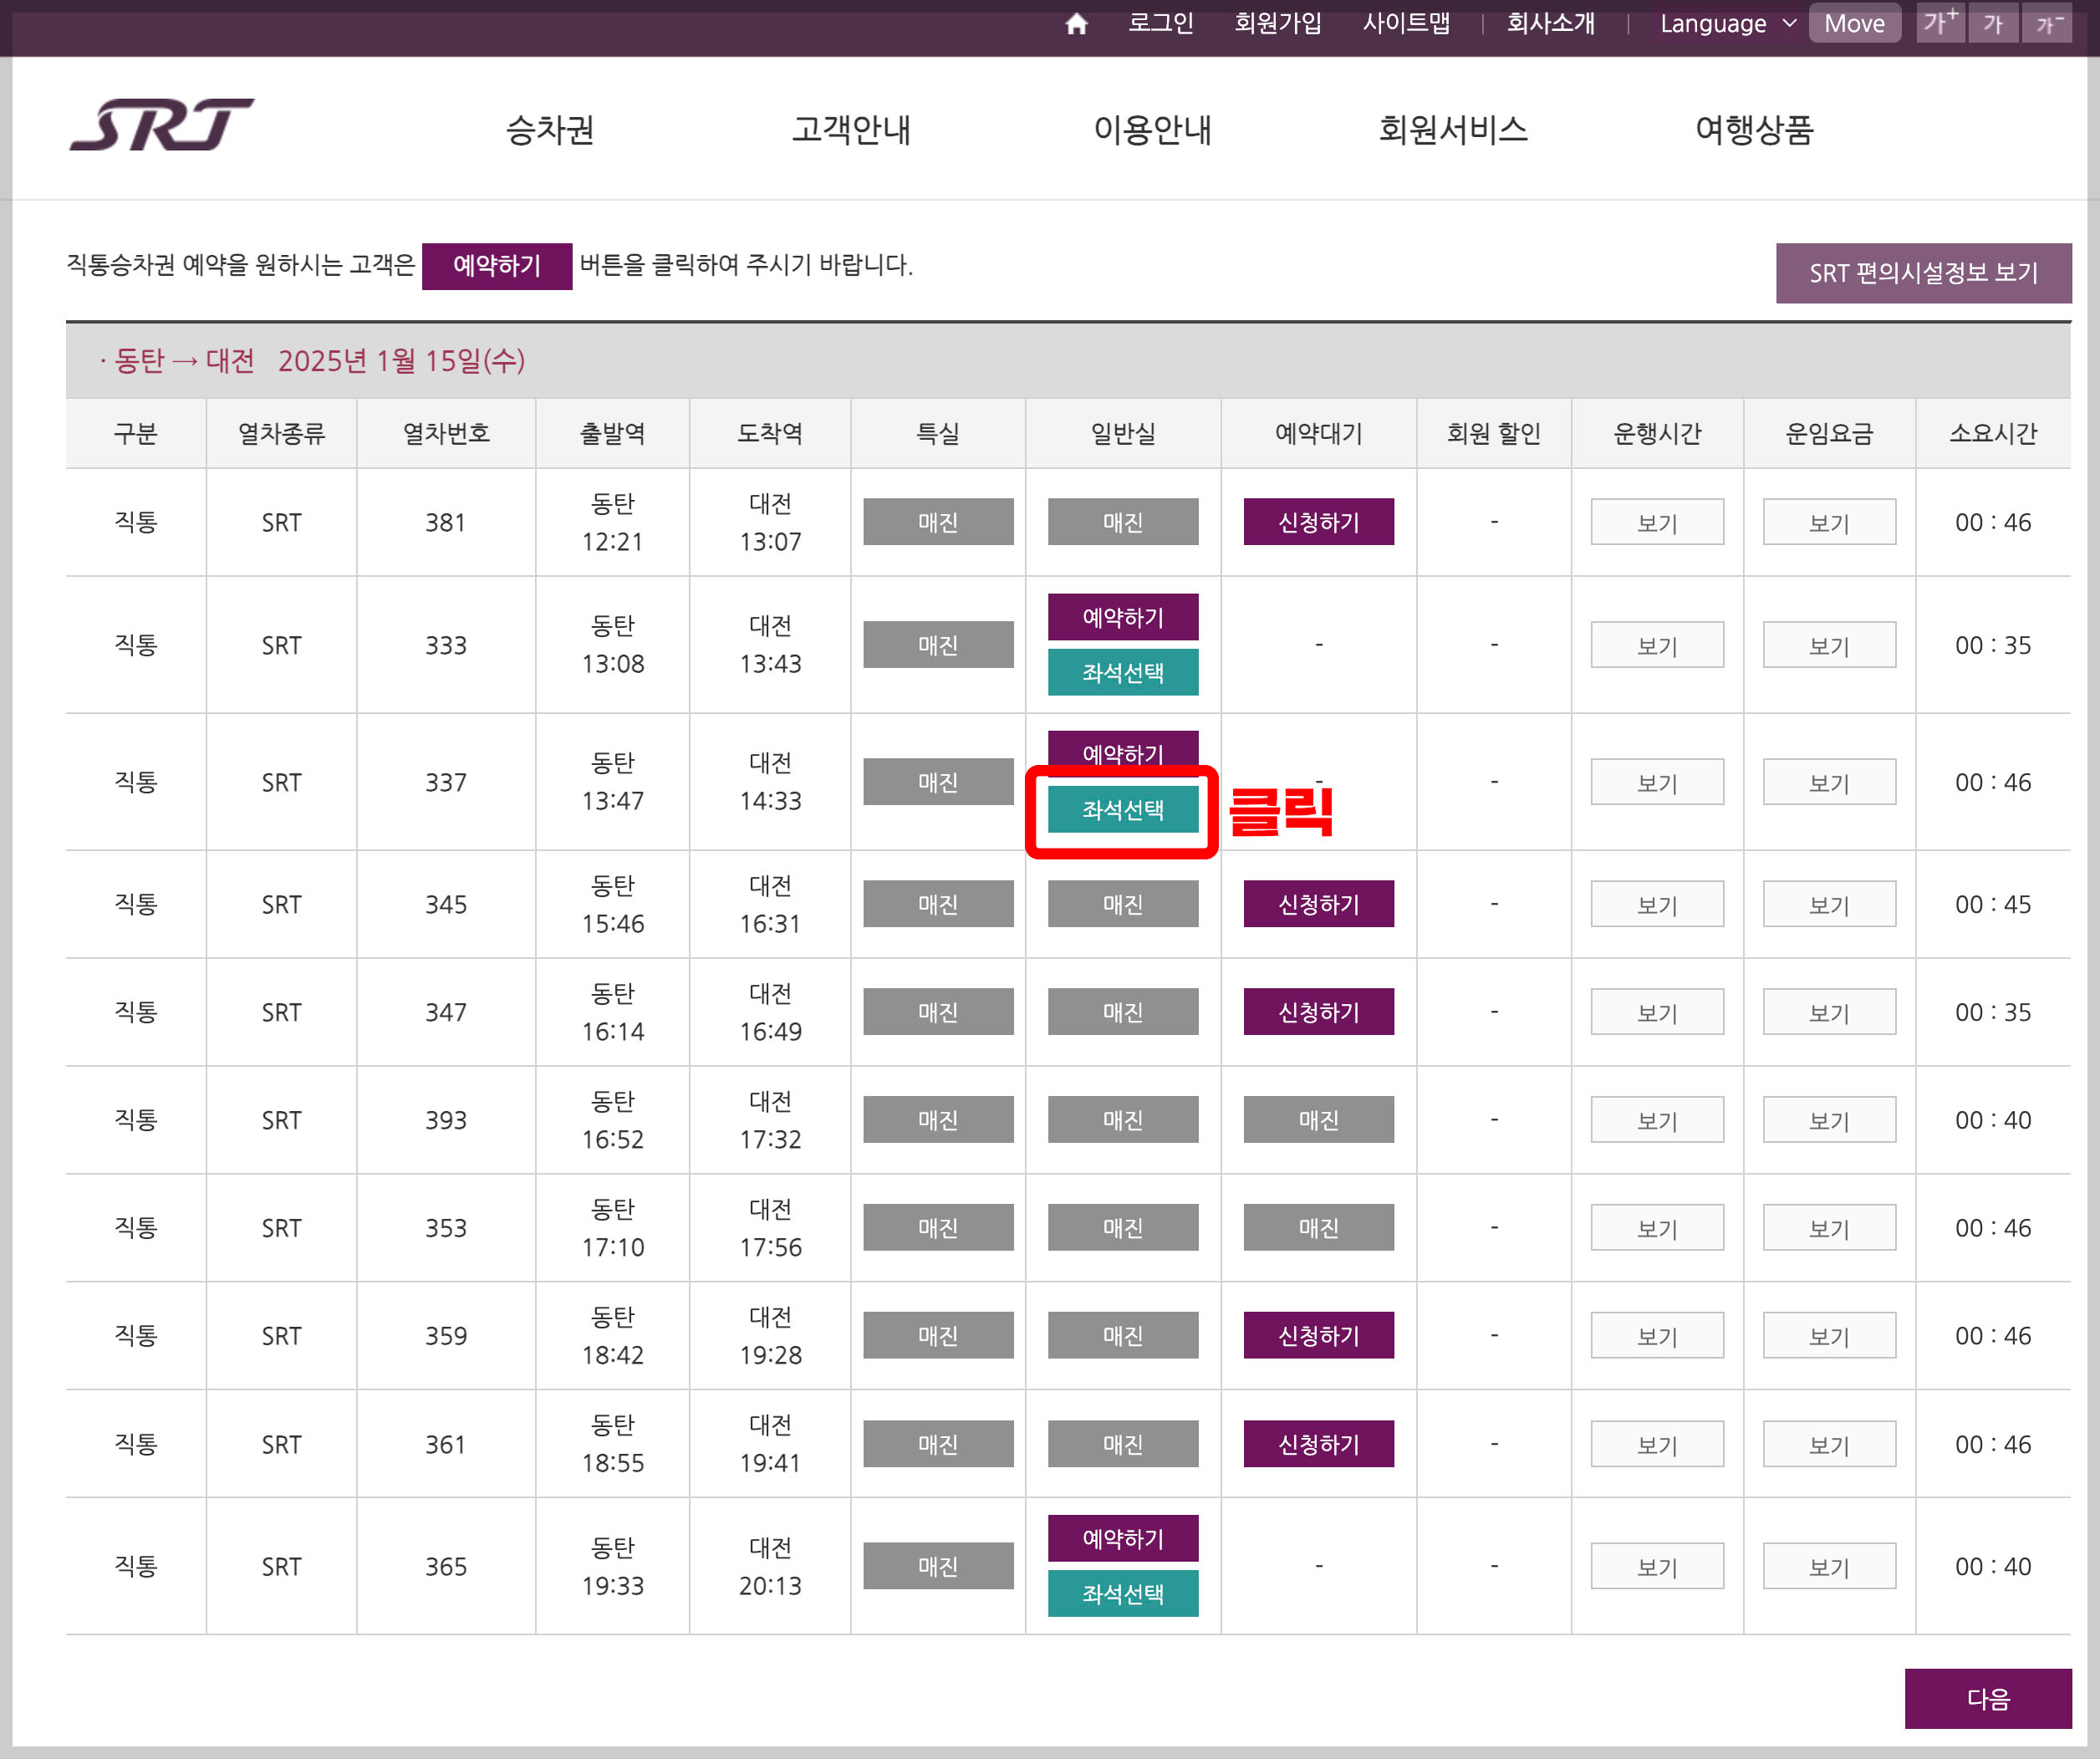2100x1759 pixels.
Task: Open the 승차권 menu
Action: coord(549,130)
